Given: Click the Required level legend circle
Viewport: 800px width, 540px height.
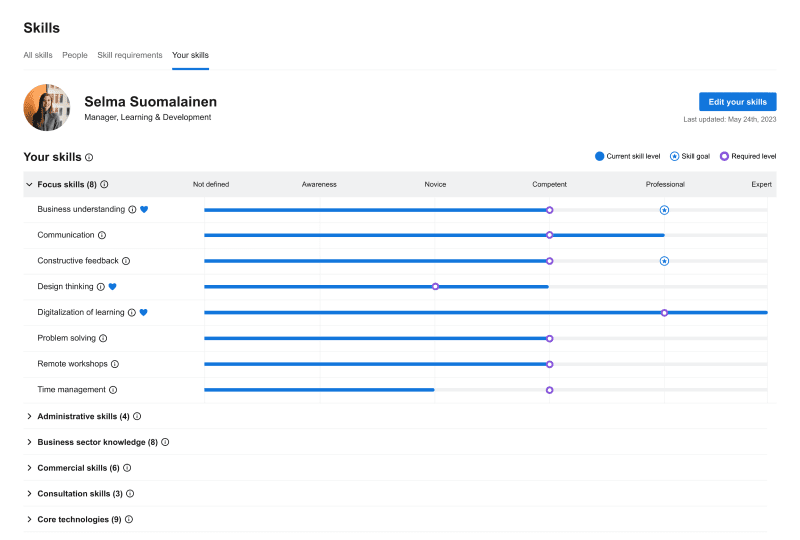Looking at the screenshot, I should 724,156.
